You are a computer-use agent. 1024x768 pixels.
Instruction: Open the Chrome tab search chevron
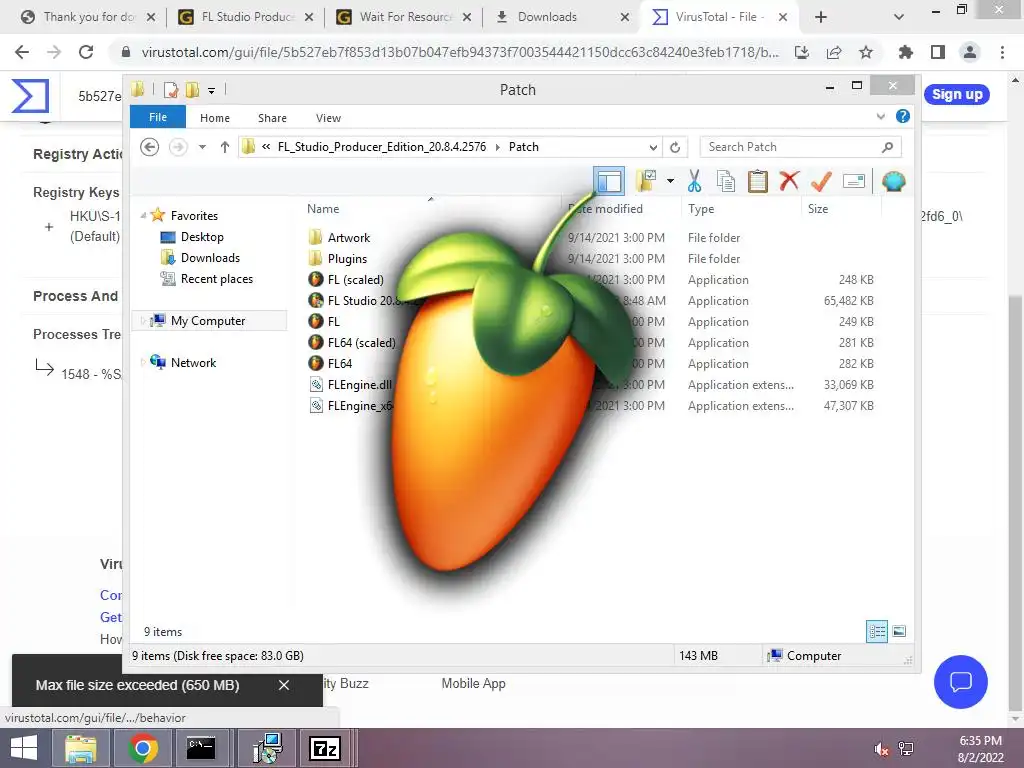(x=899, y=18)
